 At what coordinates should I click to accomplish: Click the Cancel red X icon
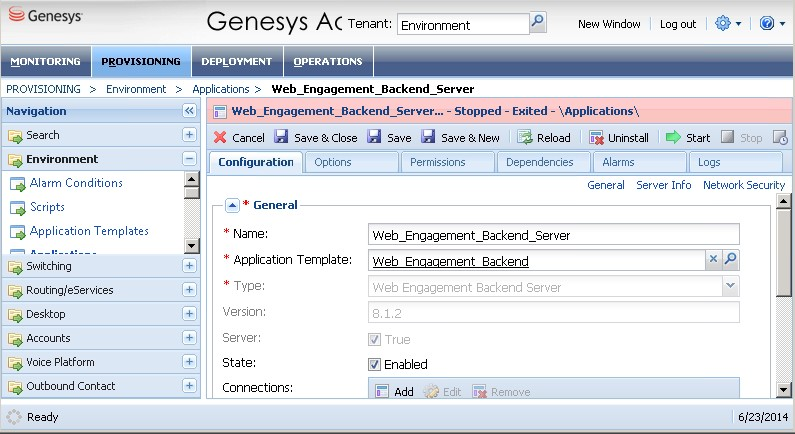pyautogui.click(x=220, y=137)
